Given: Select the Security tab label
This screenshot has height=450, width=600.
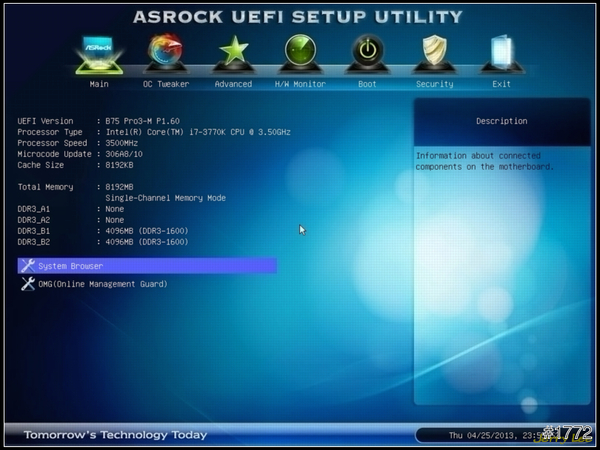Looking at the screenshot, I should pos(434,84).
